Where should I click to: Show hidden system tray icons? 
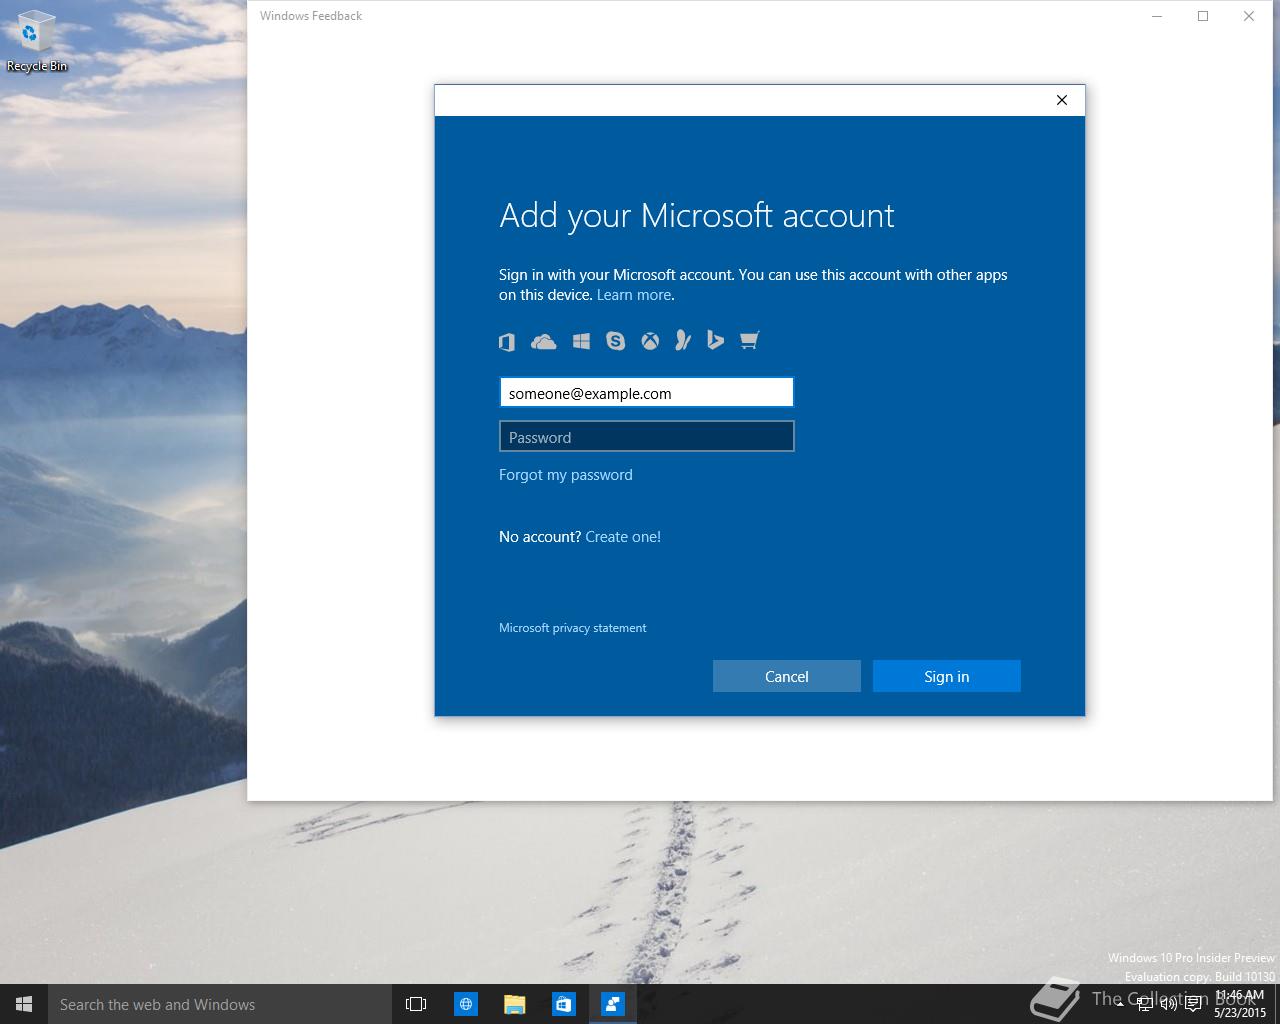pos(1122,1004)
